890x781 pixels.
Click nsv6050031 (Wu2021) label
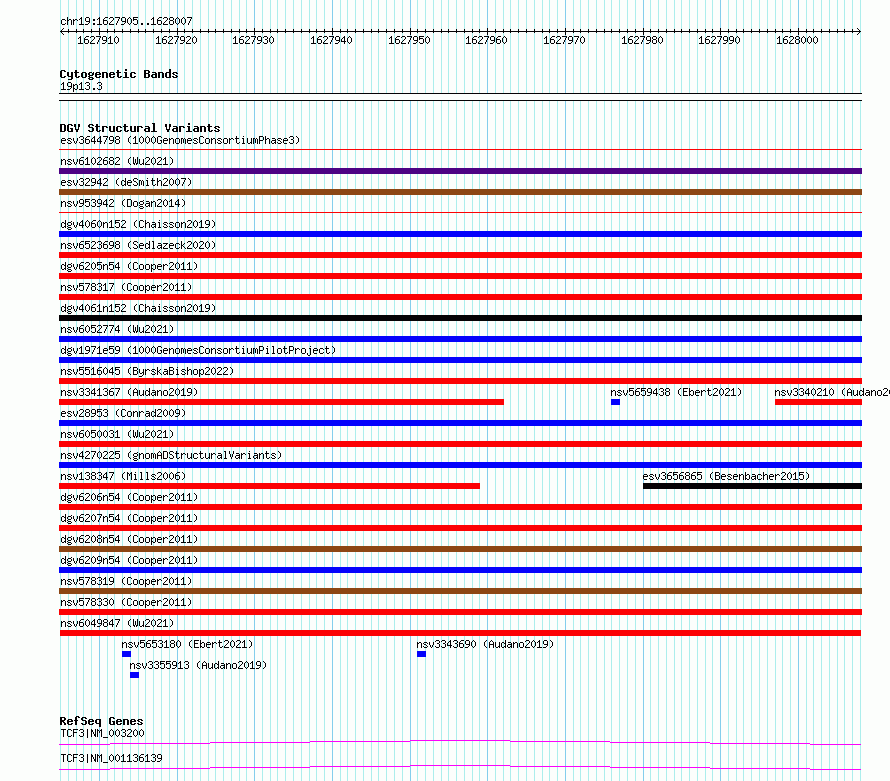tap(117, 434)
